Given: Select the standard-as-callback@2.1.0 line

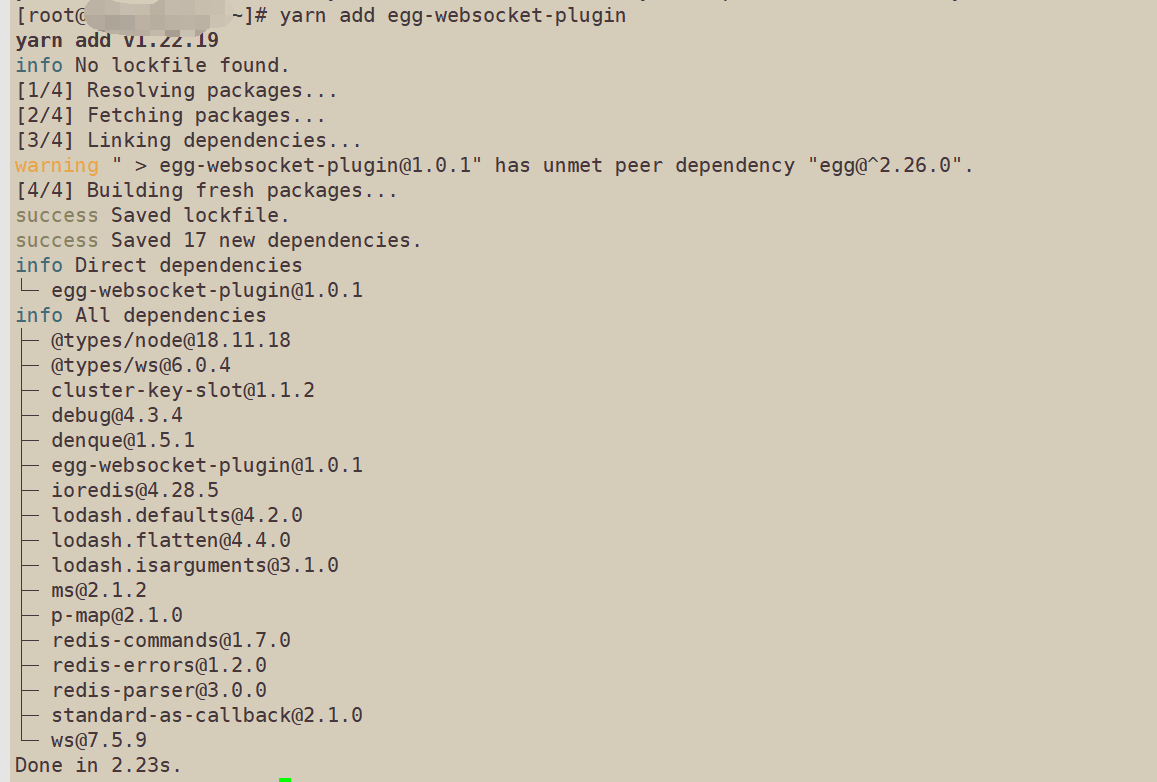Looking at the screenshot, I should click(207, 715).
